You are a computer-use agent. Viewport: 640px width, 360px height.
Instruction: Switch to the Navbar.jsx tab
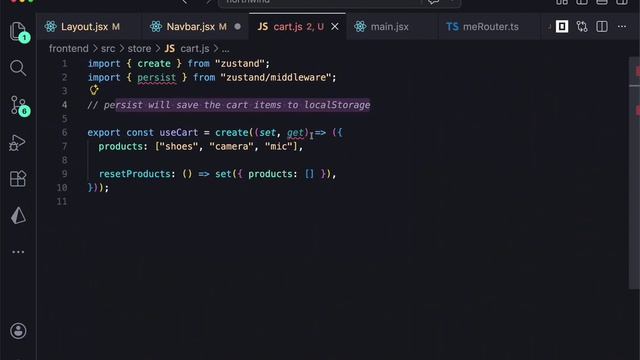pos(196,27)
